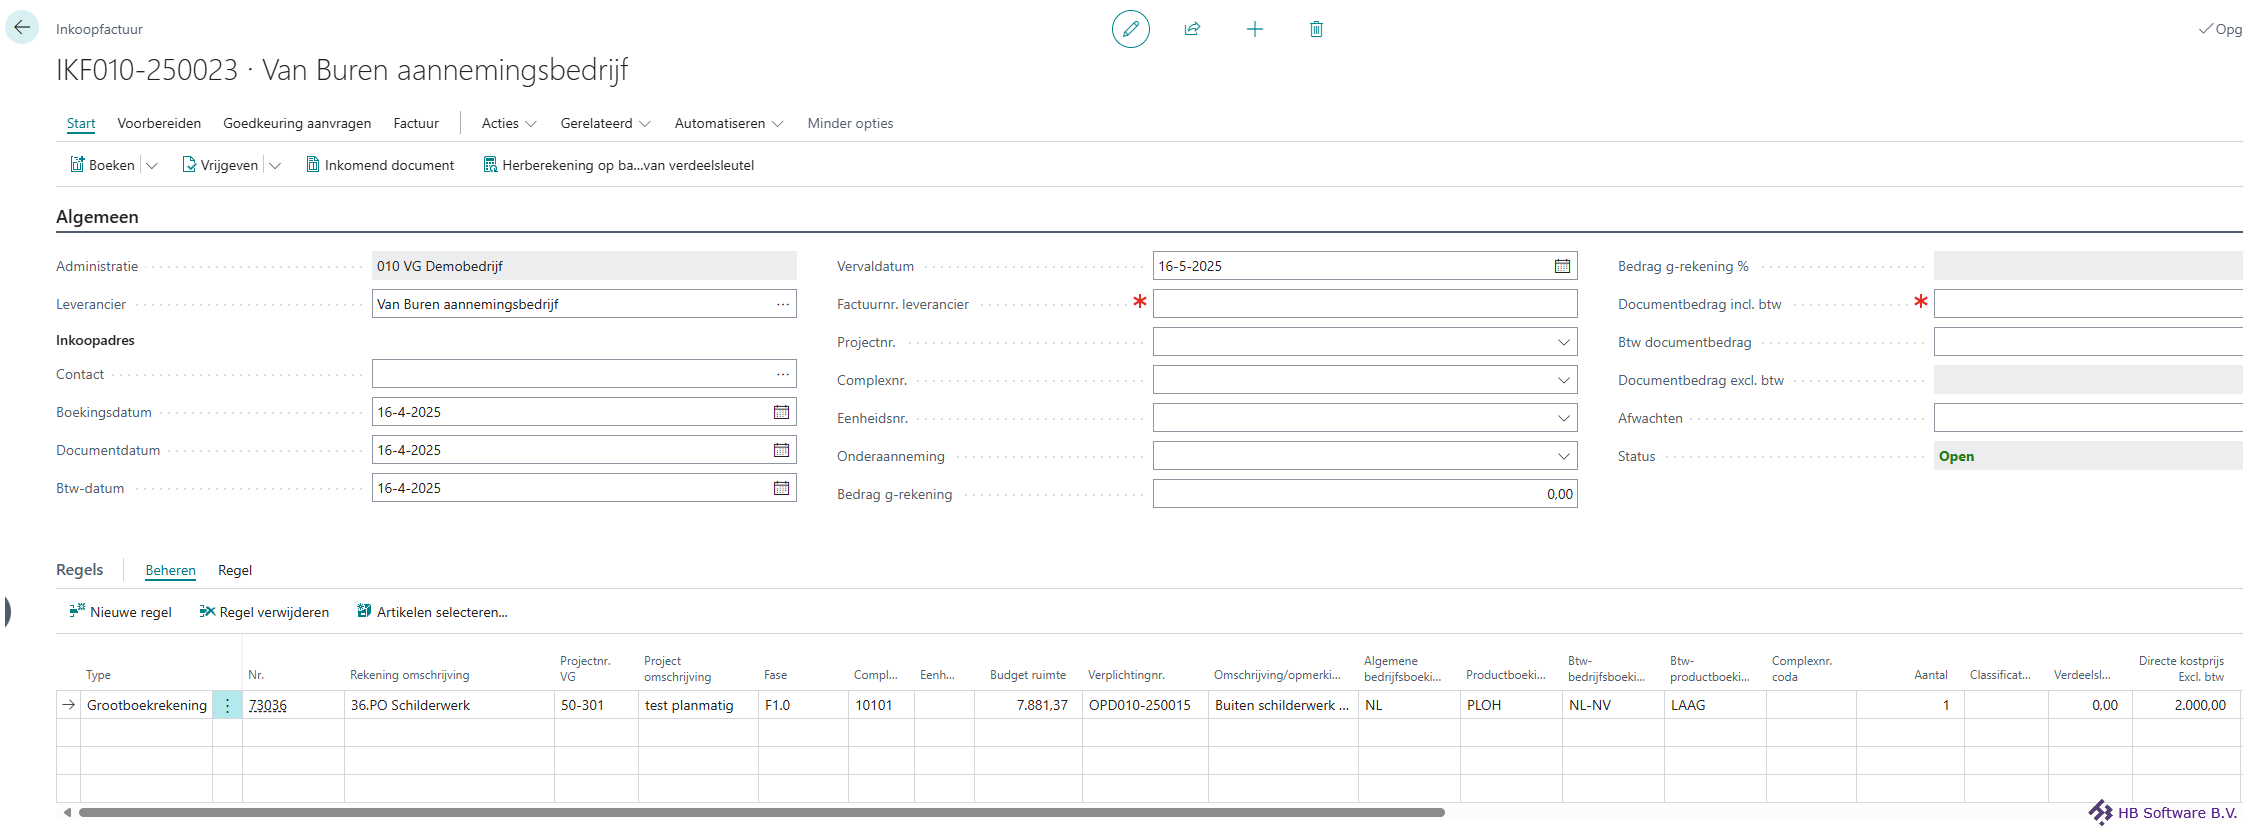2248x832 pixels.
Task: Select the 'test planmatig' cell
Action: tap(698, 705)
